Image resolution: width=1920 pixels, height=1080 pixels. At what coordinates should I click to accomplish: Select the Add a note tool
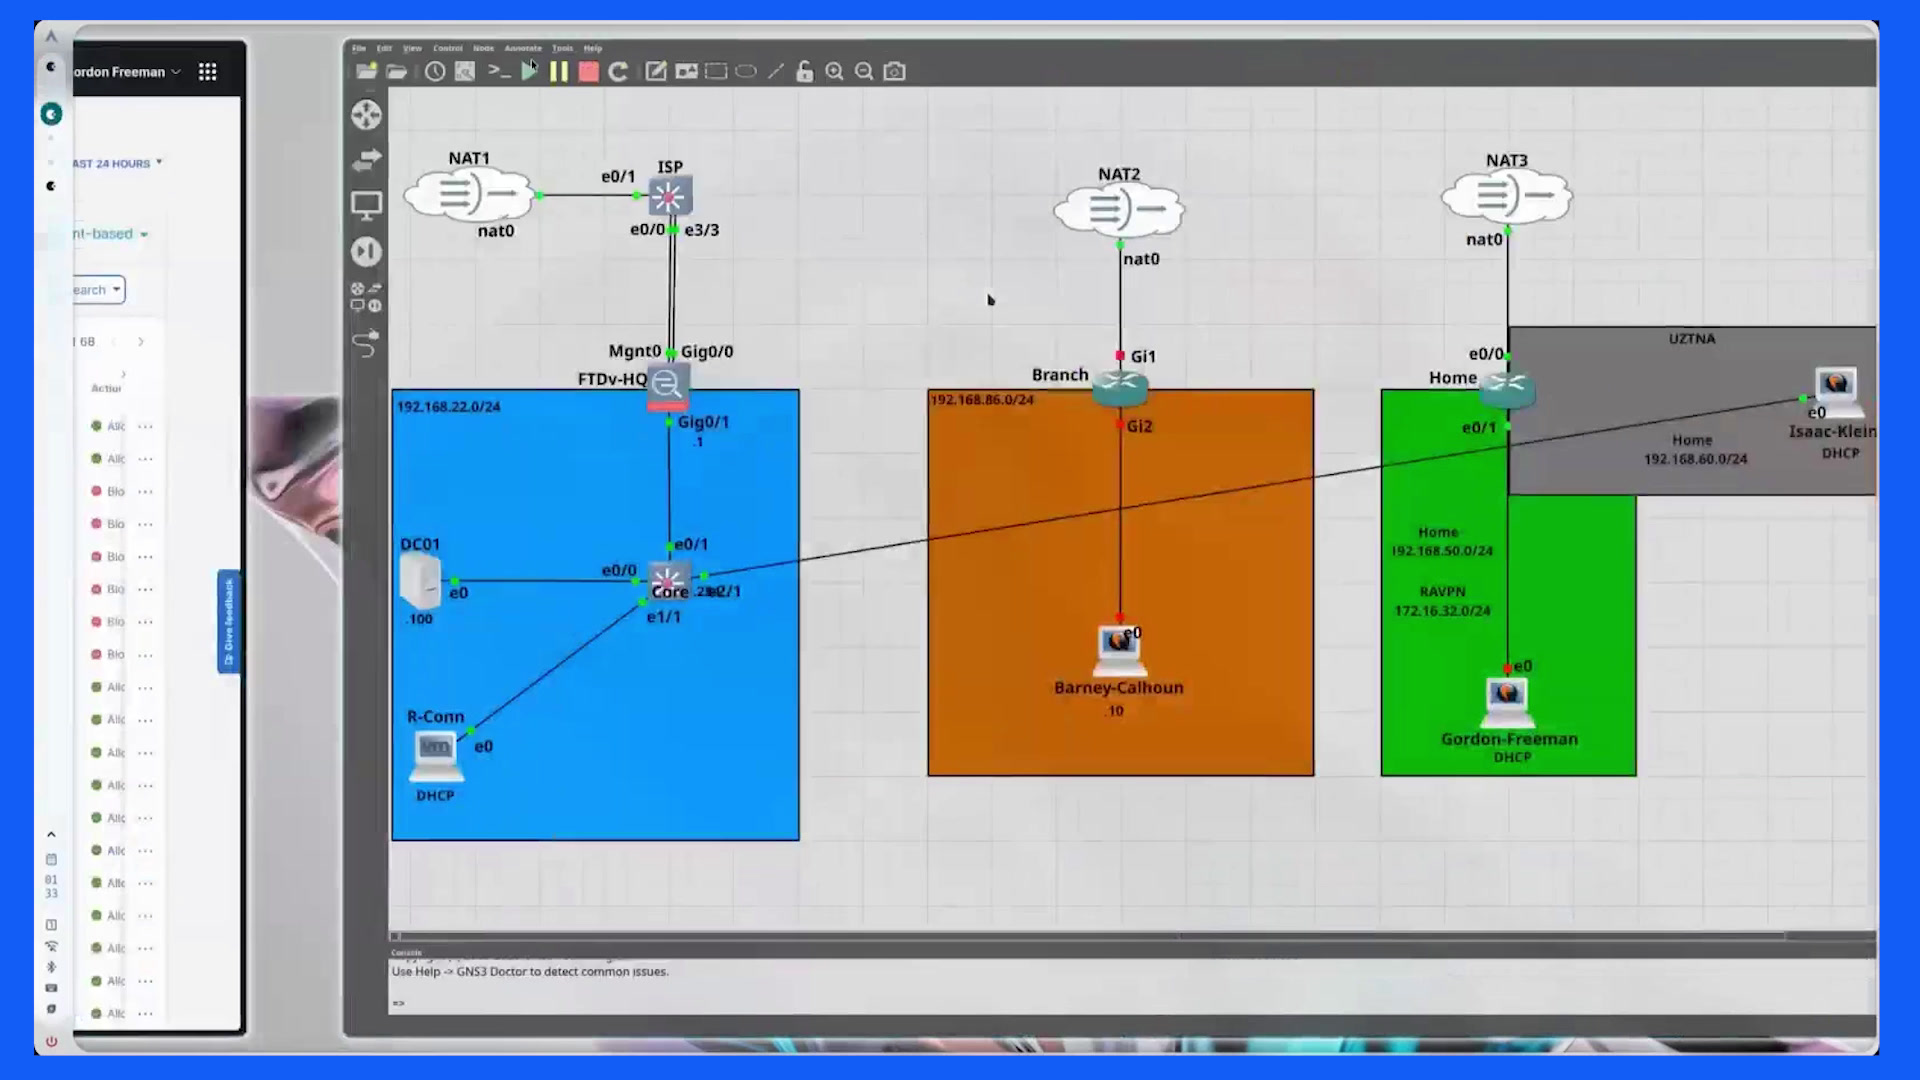click(656, 71)
